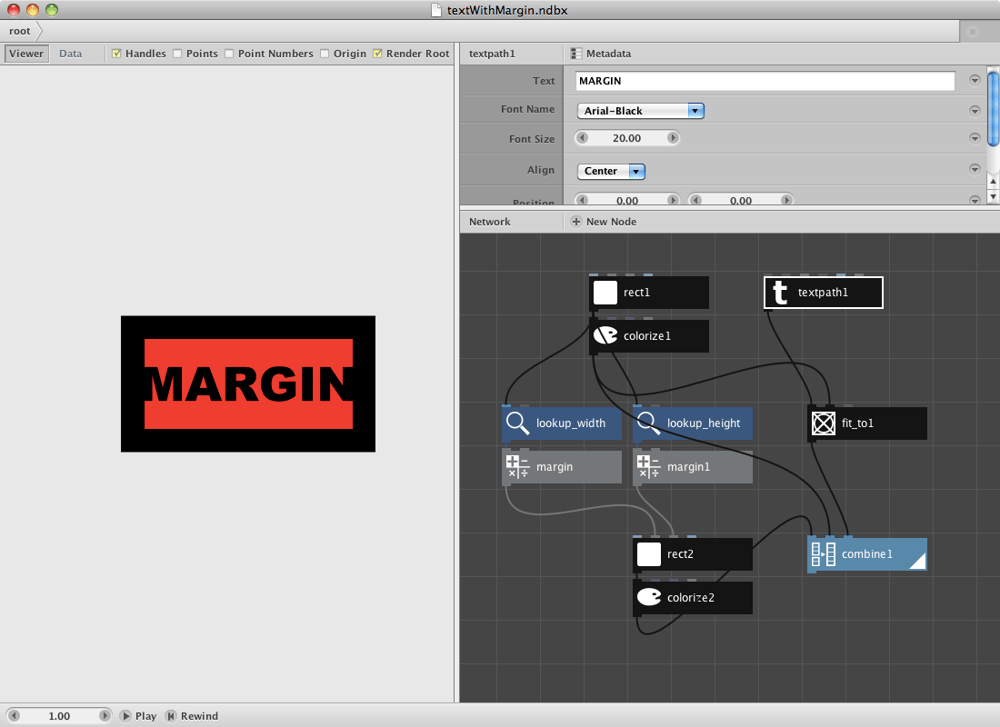Click the MARGIN rendering in the viewer

(x=249, y=384)
